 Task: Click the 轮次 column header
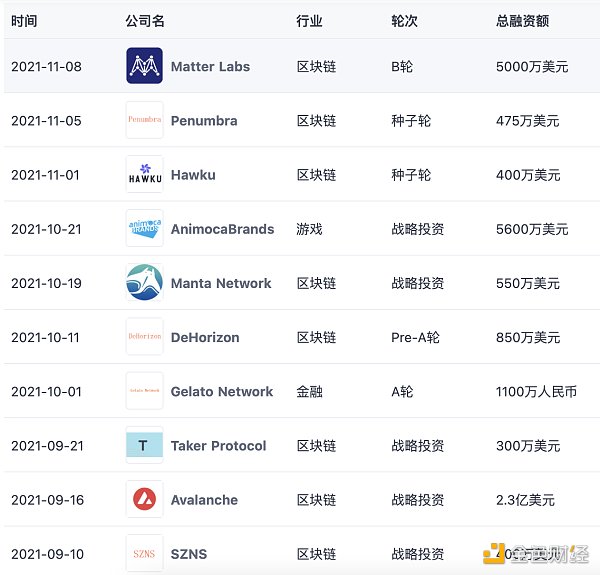coord(404,21)
